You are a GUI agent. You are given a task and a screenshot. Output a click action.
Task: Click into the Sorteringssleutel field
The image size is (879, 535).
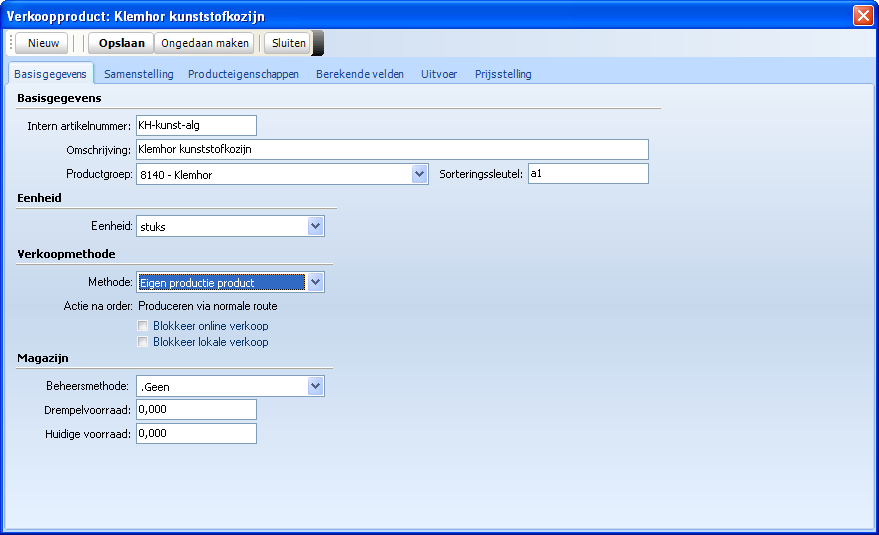coord(587,174)
